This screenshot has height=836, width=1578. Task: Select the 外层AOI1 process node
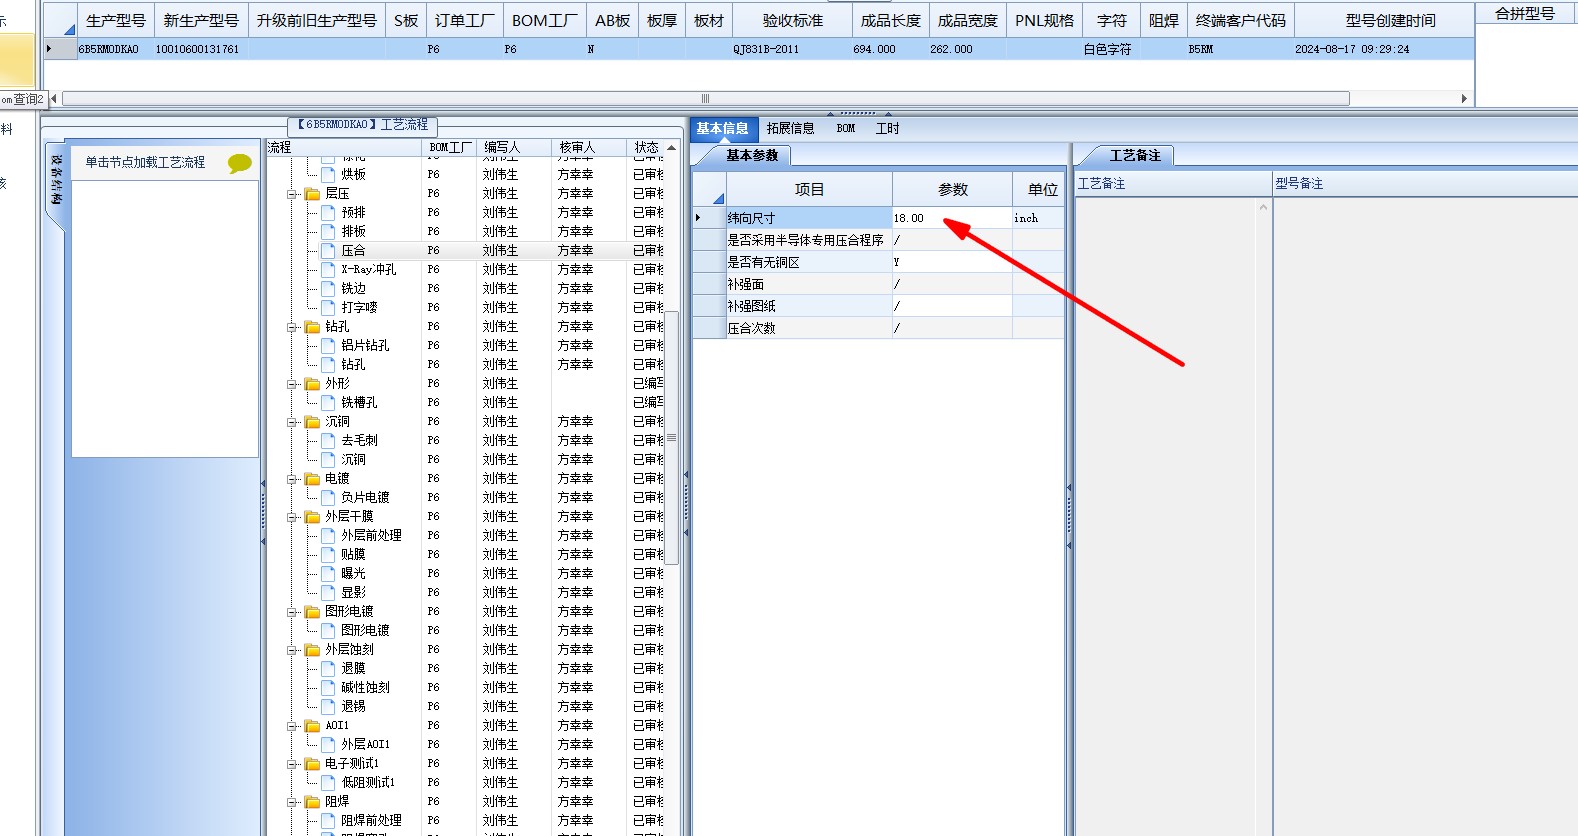click(365, 745)
